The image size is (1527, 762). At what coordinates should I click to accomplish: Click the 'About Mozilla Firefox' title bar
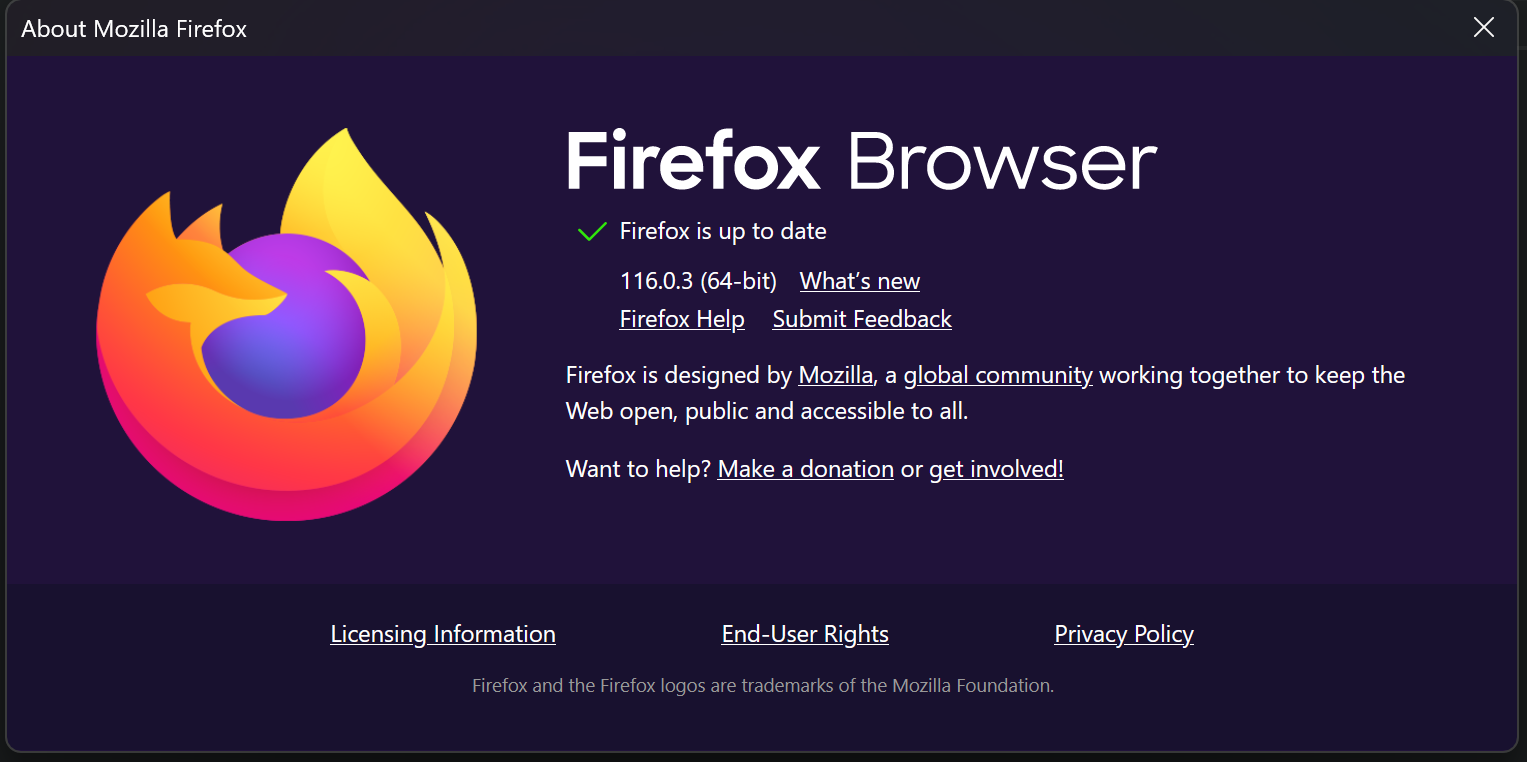[134, 29]
